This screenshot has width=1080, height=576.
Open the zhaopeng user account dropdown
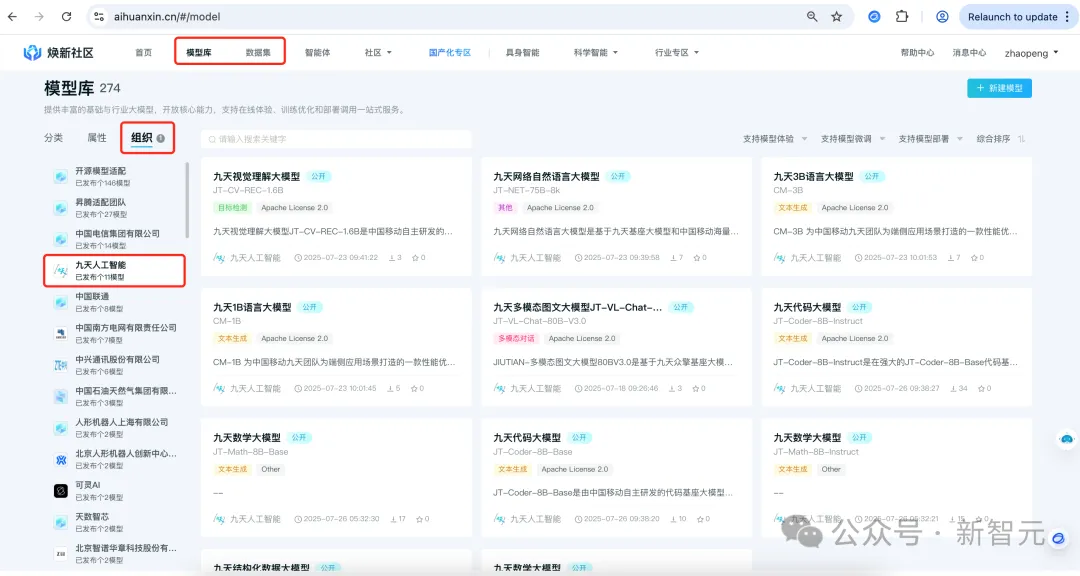tap(1031, 53)
